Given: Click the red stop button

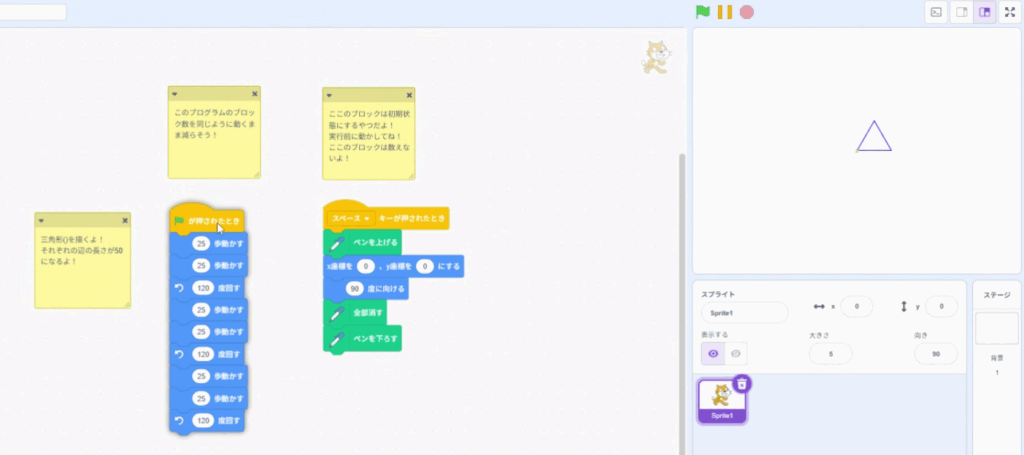Looking at the screenshot, I should pos(746,12).
